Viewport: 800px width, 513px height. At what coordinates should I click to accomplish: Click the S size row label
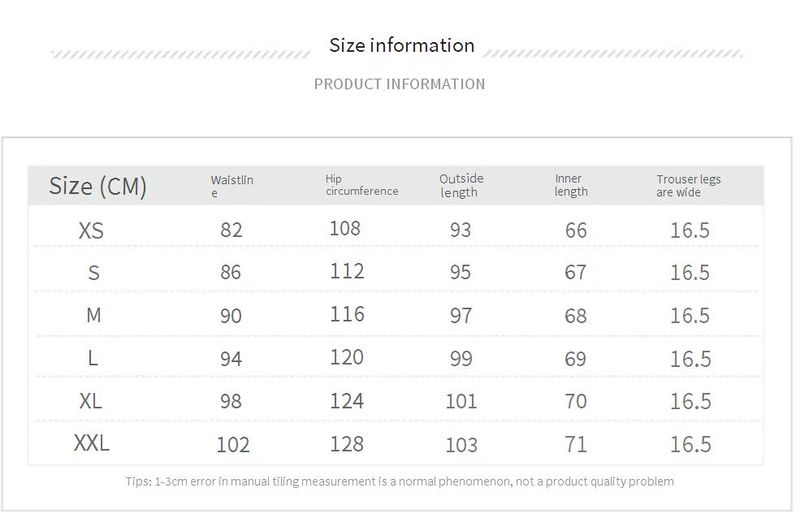[93, 273]
